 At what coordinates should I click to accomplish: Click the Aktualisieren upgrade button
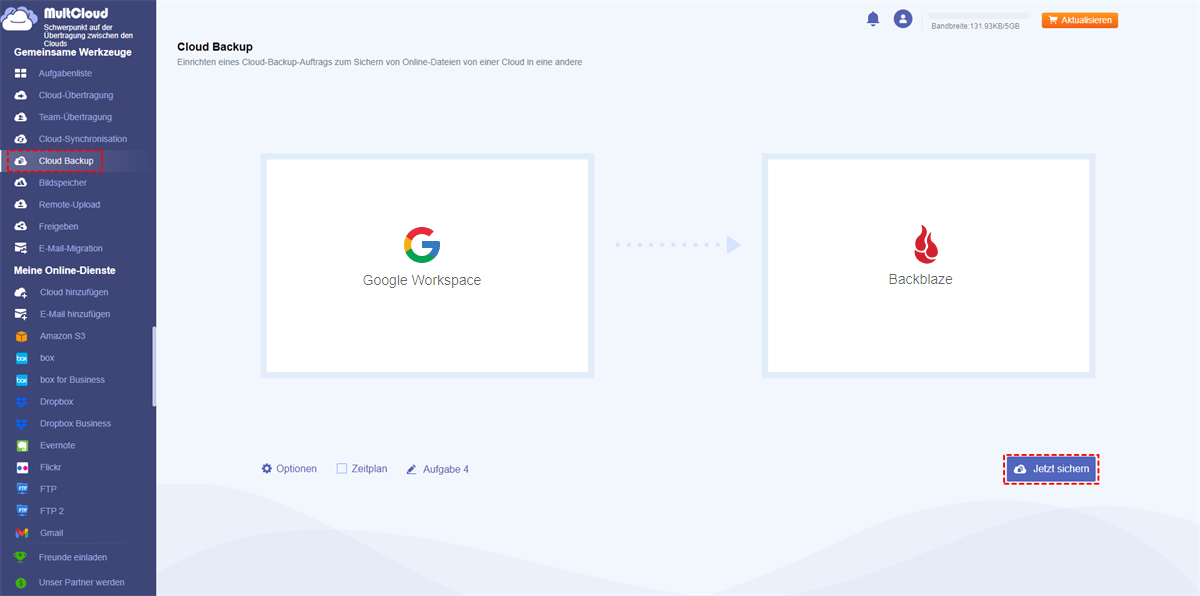tap(1079, 20)
